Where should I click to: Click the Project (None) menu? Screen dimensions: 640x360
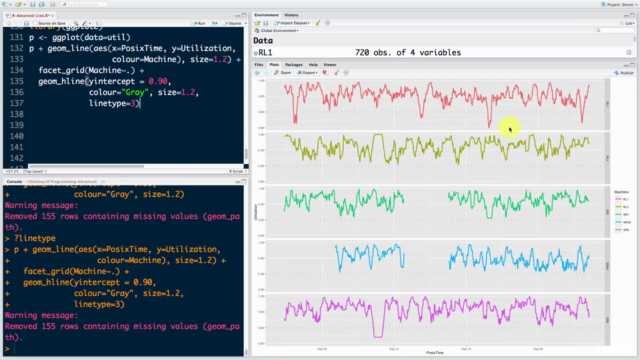point(619,4)
